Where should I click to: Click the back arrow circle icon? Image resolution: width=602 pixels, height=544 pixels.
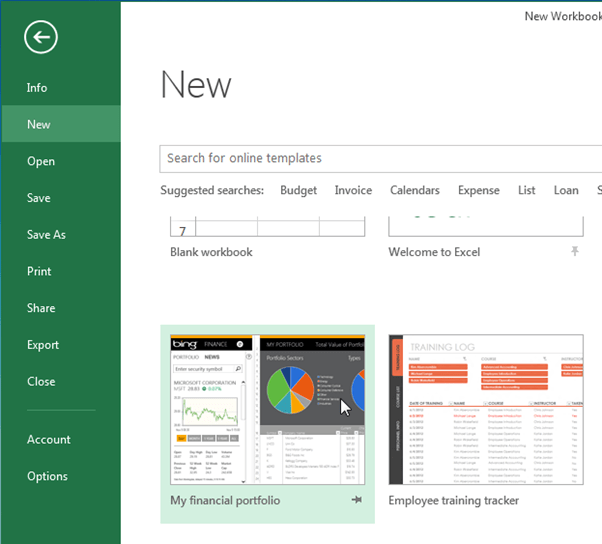tap(41, 38)
